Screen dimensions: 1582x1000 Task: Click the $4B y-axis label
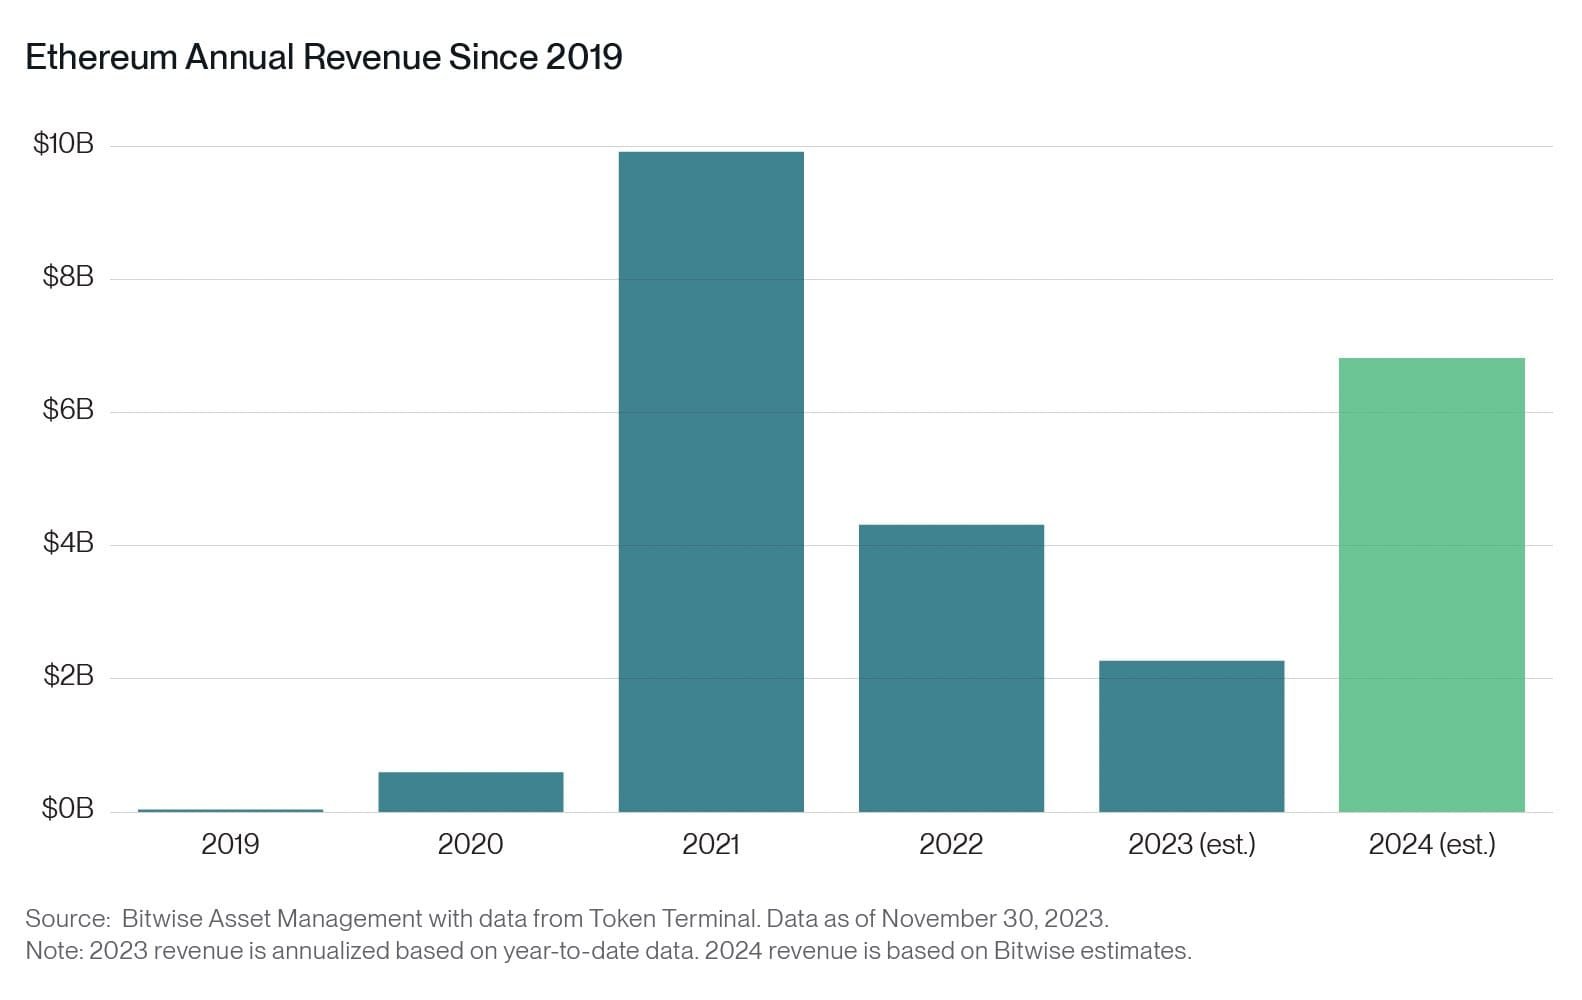tap(67, 543)
